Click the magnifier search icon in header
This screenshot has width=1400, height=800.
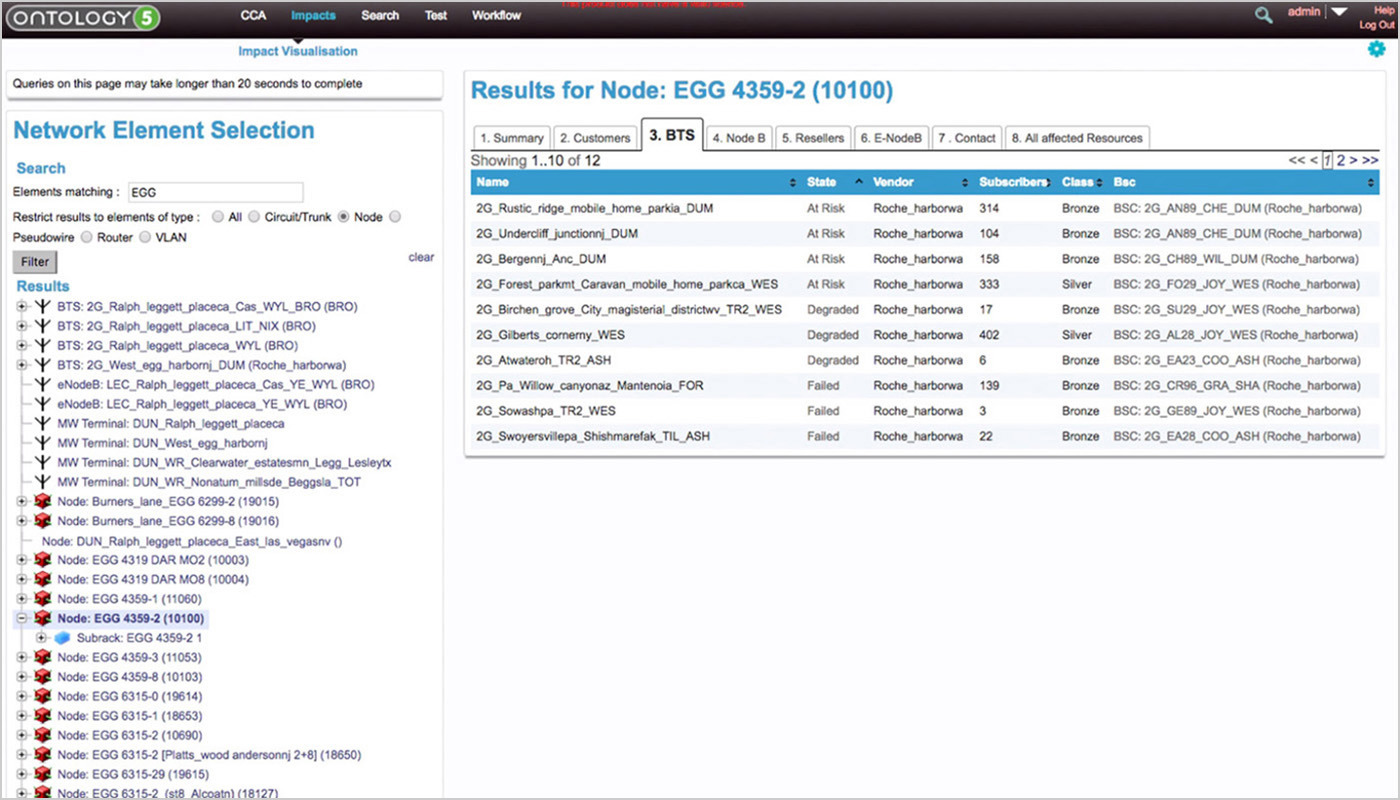coord(1264,15)
